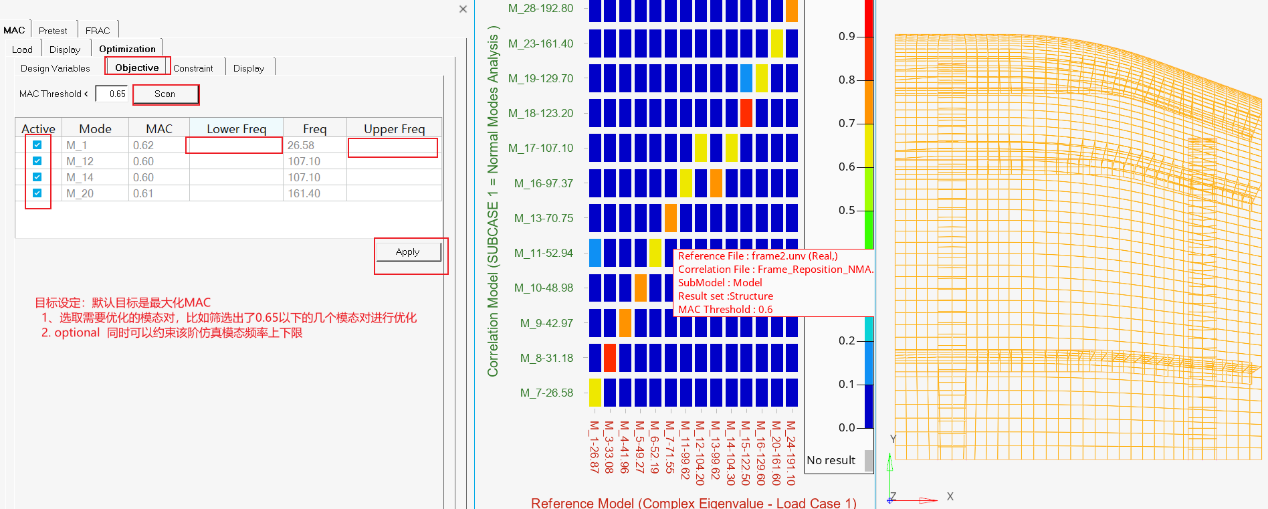Open the Design Variables sub-tab

[x=55, y=68]
